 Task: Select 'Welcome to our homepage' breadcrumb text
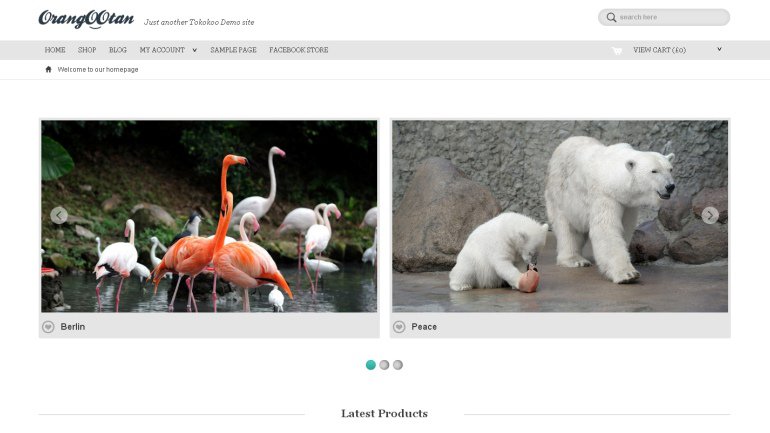pos(98,70)
